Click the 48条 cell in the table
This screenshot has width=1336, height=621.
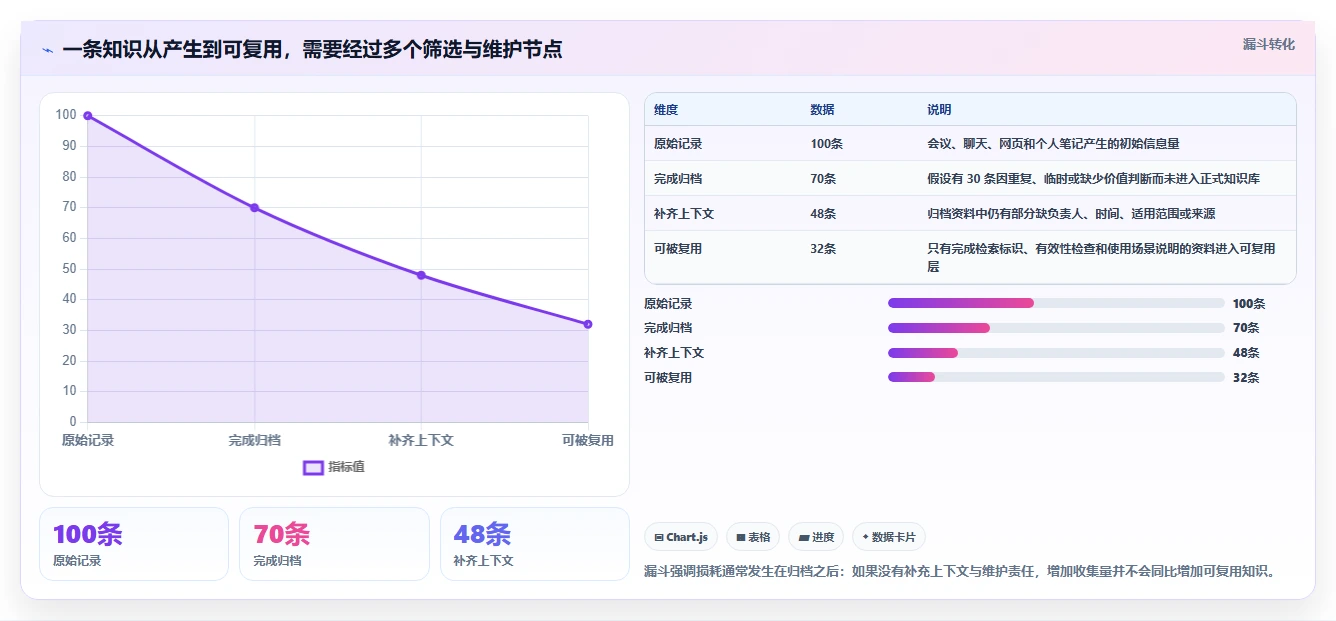tap(823, 214)
